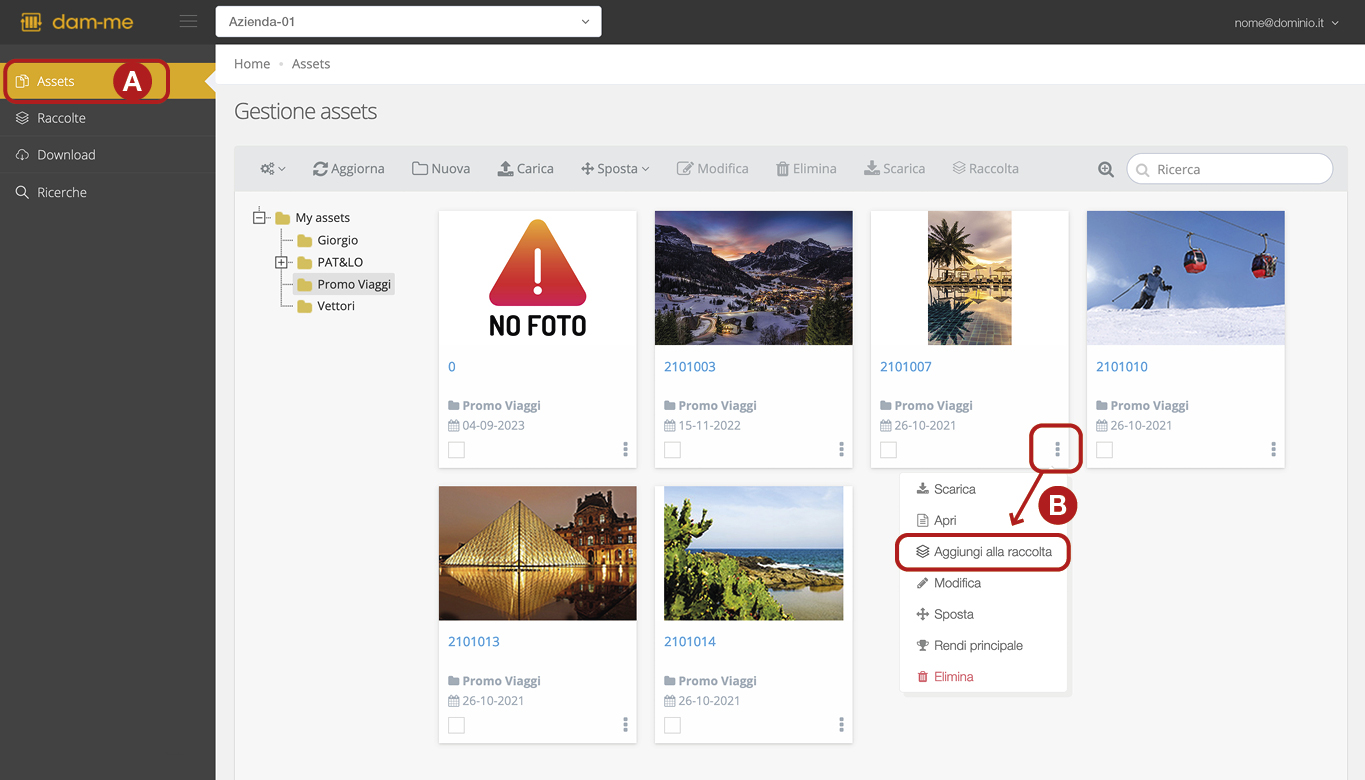The height and width of the screenshot is (780, 1365).
Task: Open Ricerche in the sidebar
Action: click(108, 192)
